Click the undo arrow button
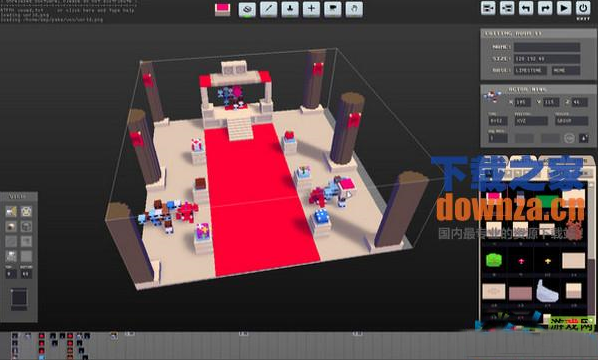 (526, 8)
